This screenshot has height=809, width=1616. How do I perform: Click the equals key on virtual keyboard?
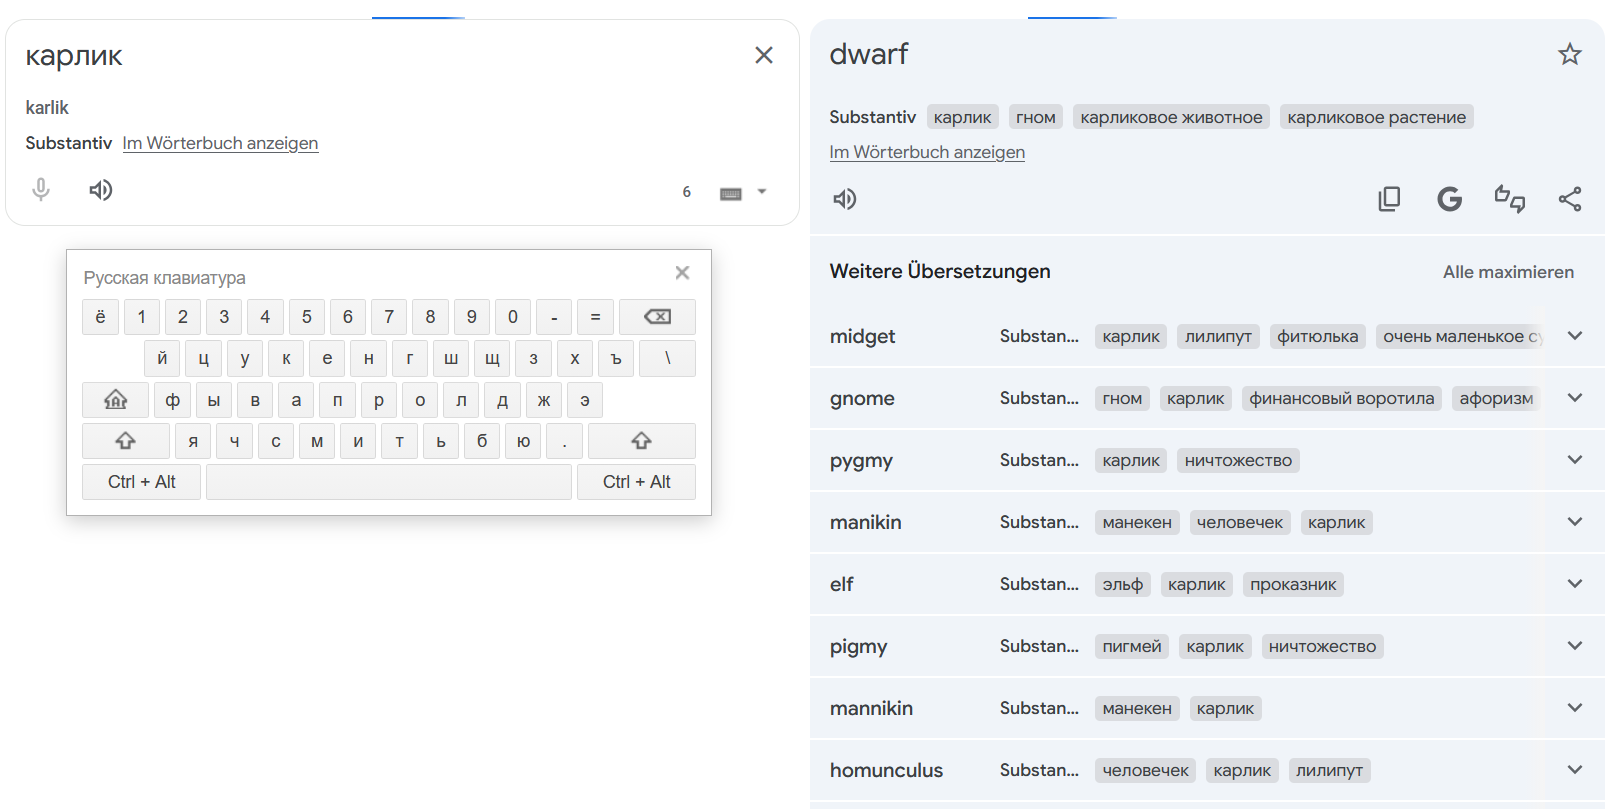[x=595, y=317]
